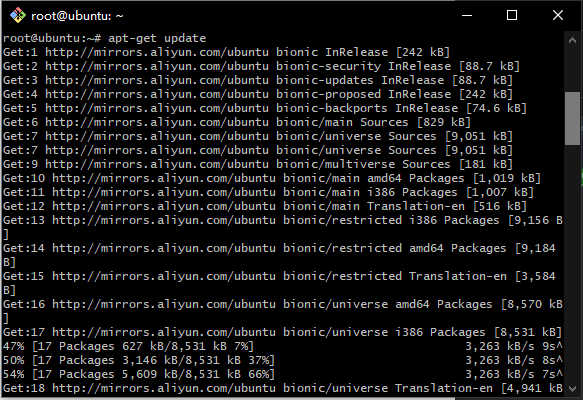Click the Get:18 universe Translation-en line

pyautogui.click(x=283, y=388)
